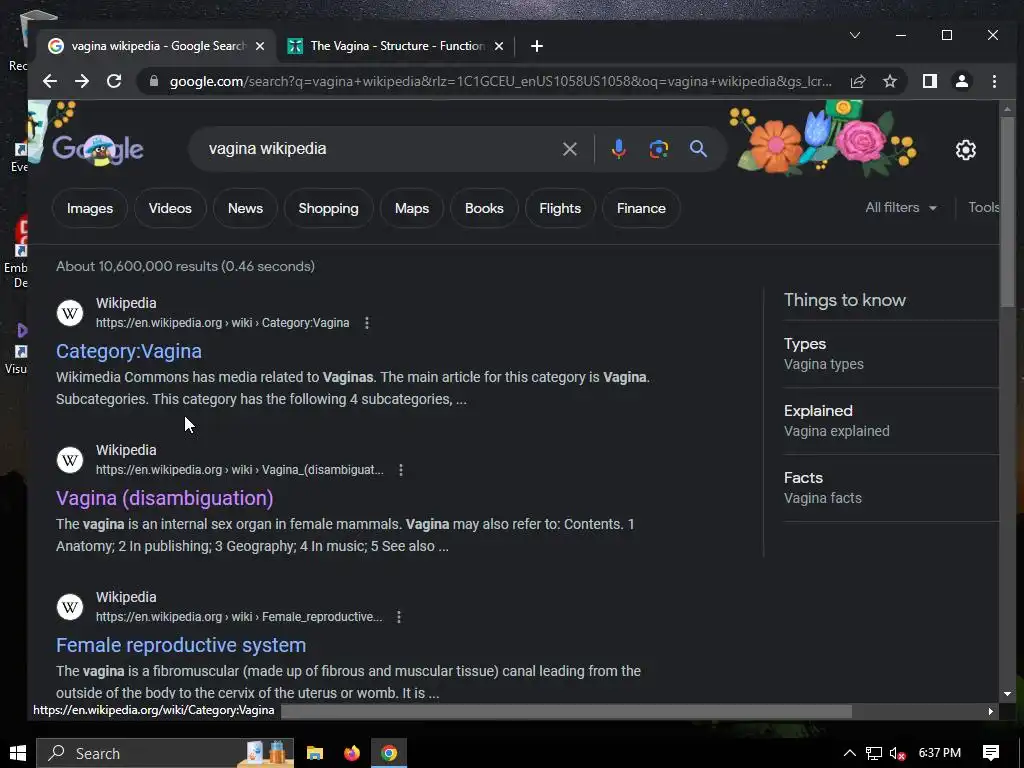The height and width of the screenshot is (768, 1024).
Task: Open network status tray icon
Action: point(874,753)
